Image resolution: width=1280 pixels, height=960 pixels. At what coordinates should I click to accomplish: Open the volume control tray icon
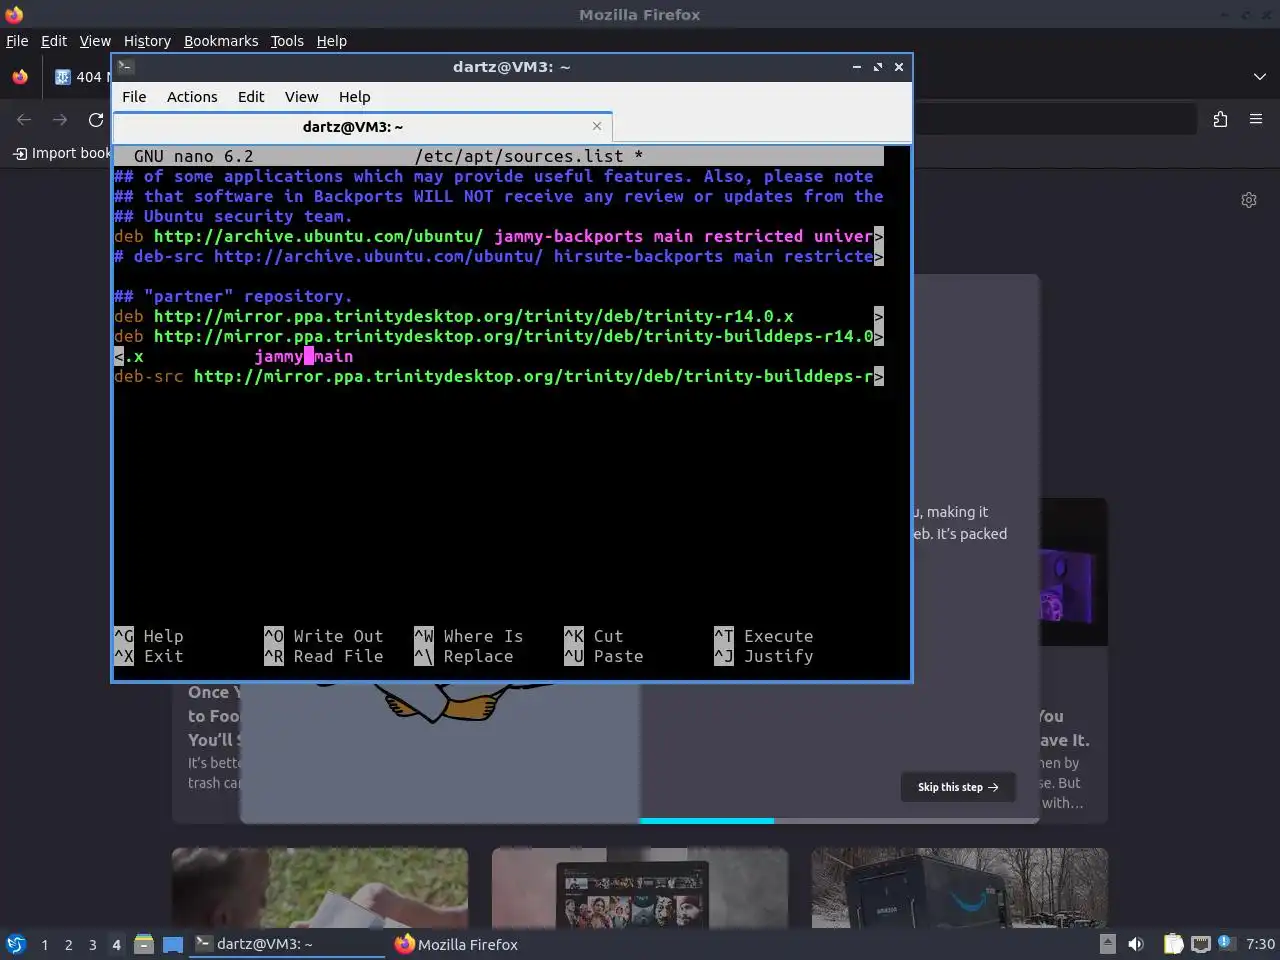click(x=1136, y=944)
